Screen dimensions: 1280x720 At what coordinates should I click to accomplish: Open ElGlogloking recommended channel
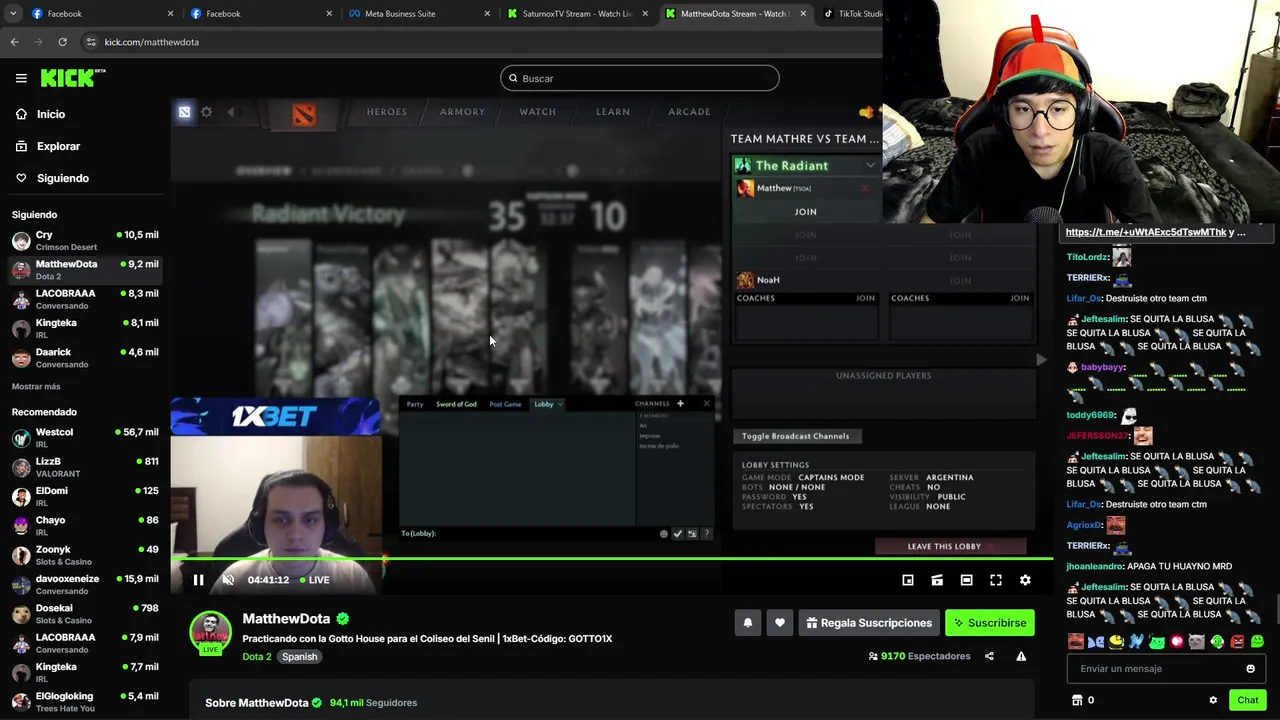(85, 701)
